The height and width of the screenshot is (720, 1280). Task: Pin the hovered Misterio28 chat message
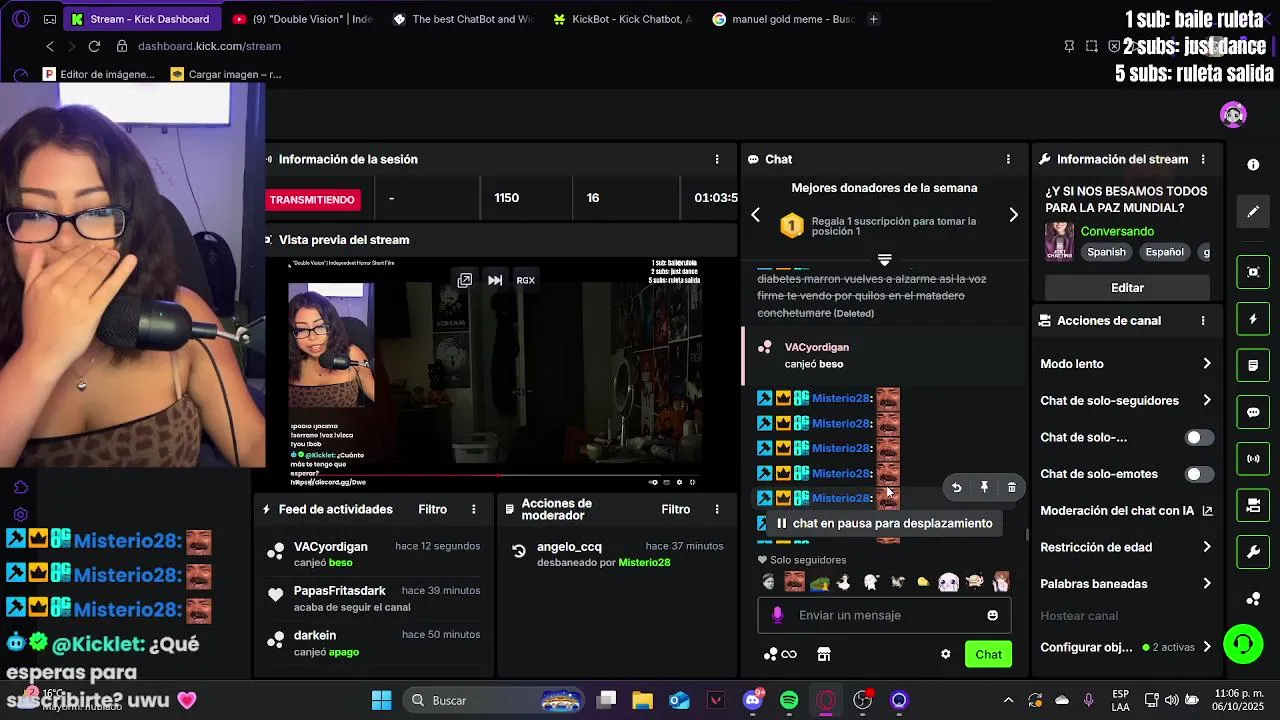[984, 487]
